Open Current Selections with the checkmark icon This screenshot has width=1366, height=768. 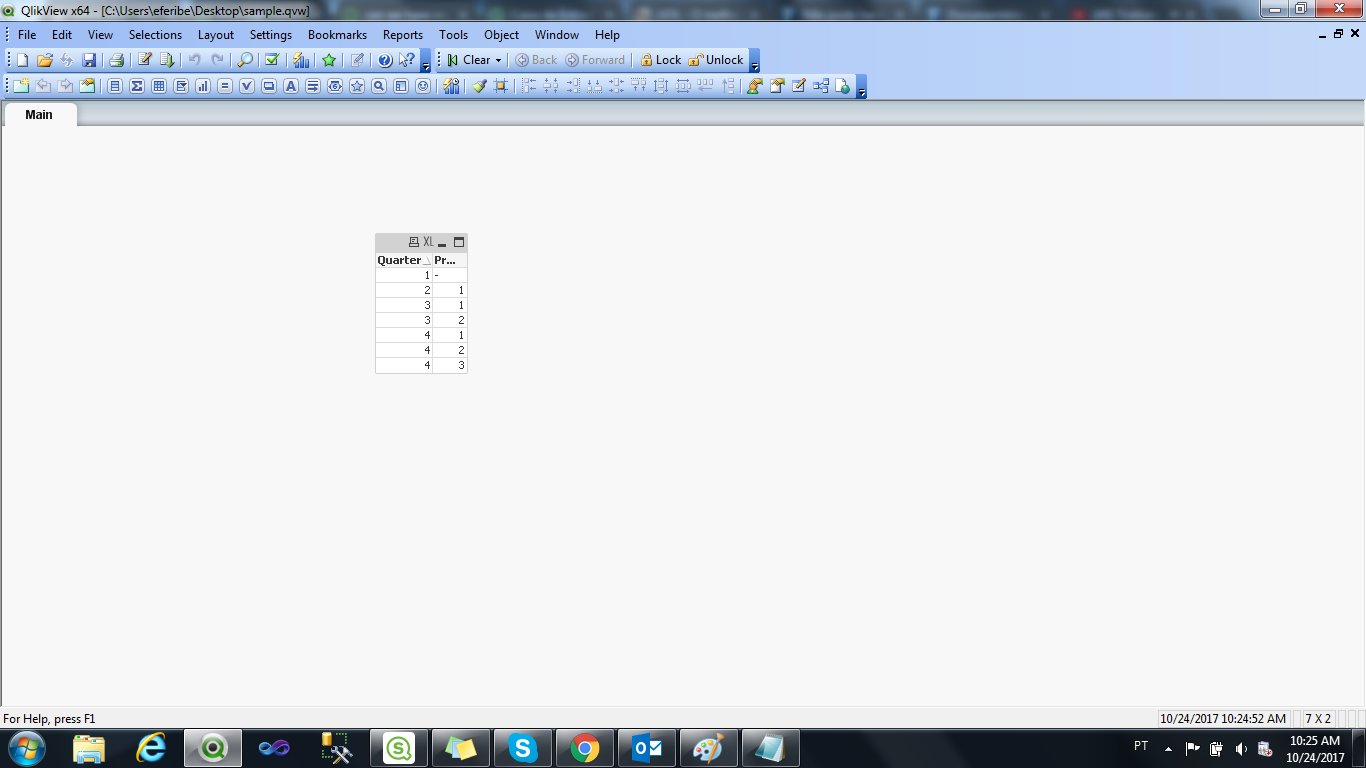coord(271,60)
